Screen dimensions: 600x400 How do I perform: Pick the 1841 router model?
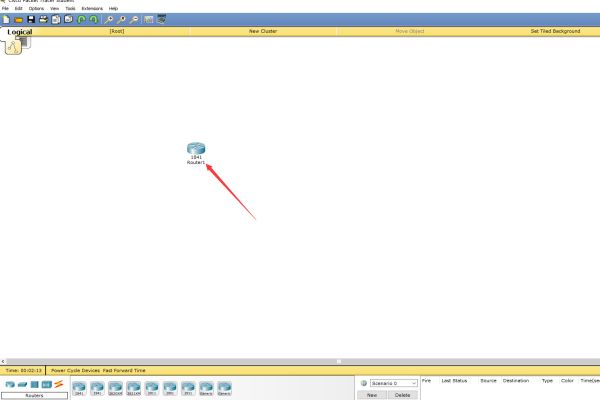[x=79, y=388]
